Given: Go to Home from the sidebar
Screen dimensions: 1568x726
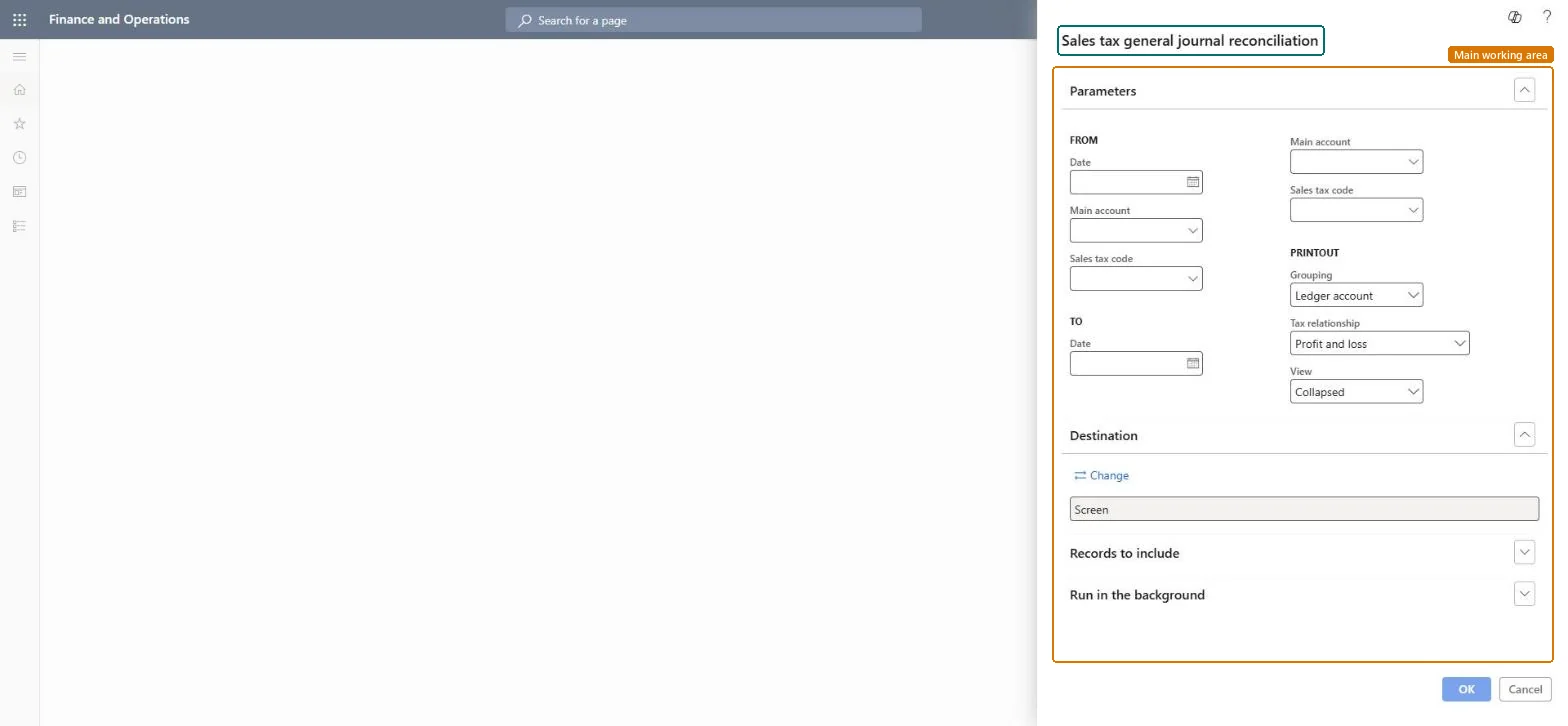Looking at the screenshot, I should (x=19, y=90).
